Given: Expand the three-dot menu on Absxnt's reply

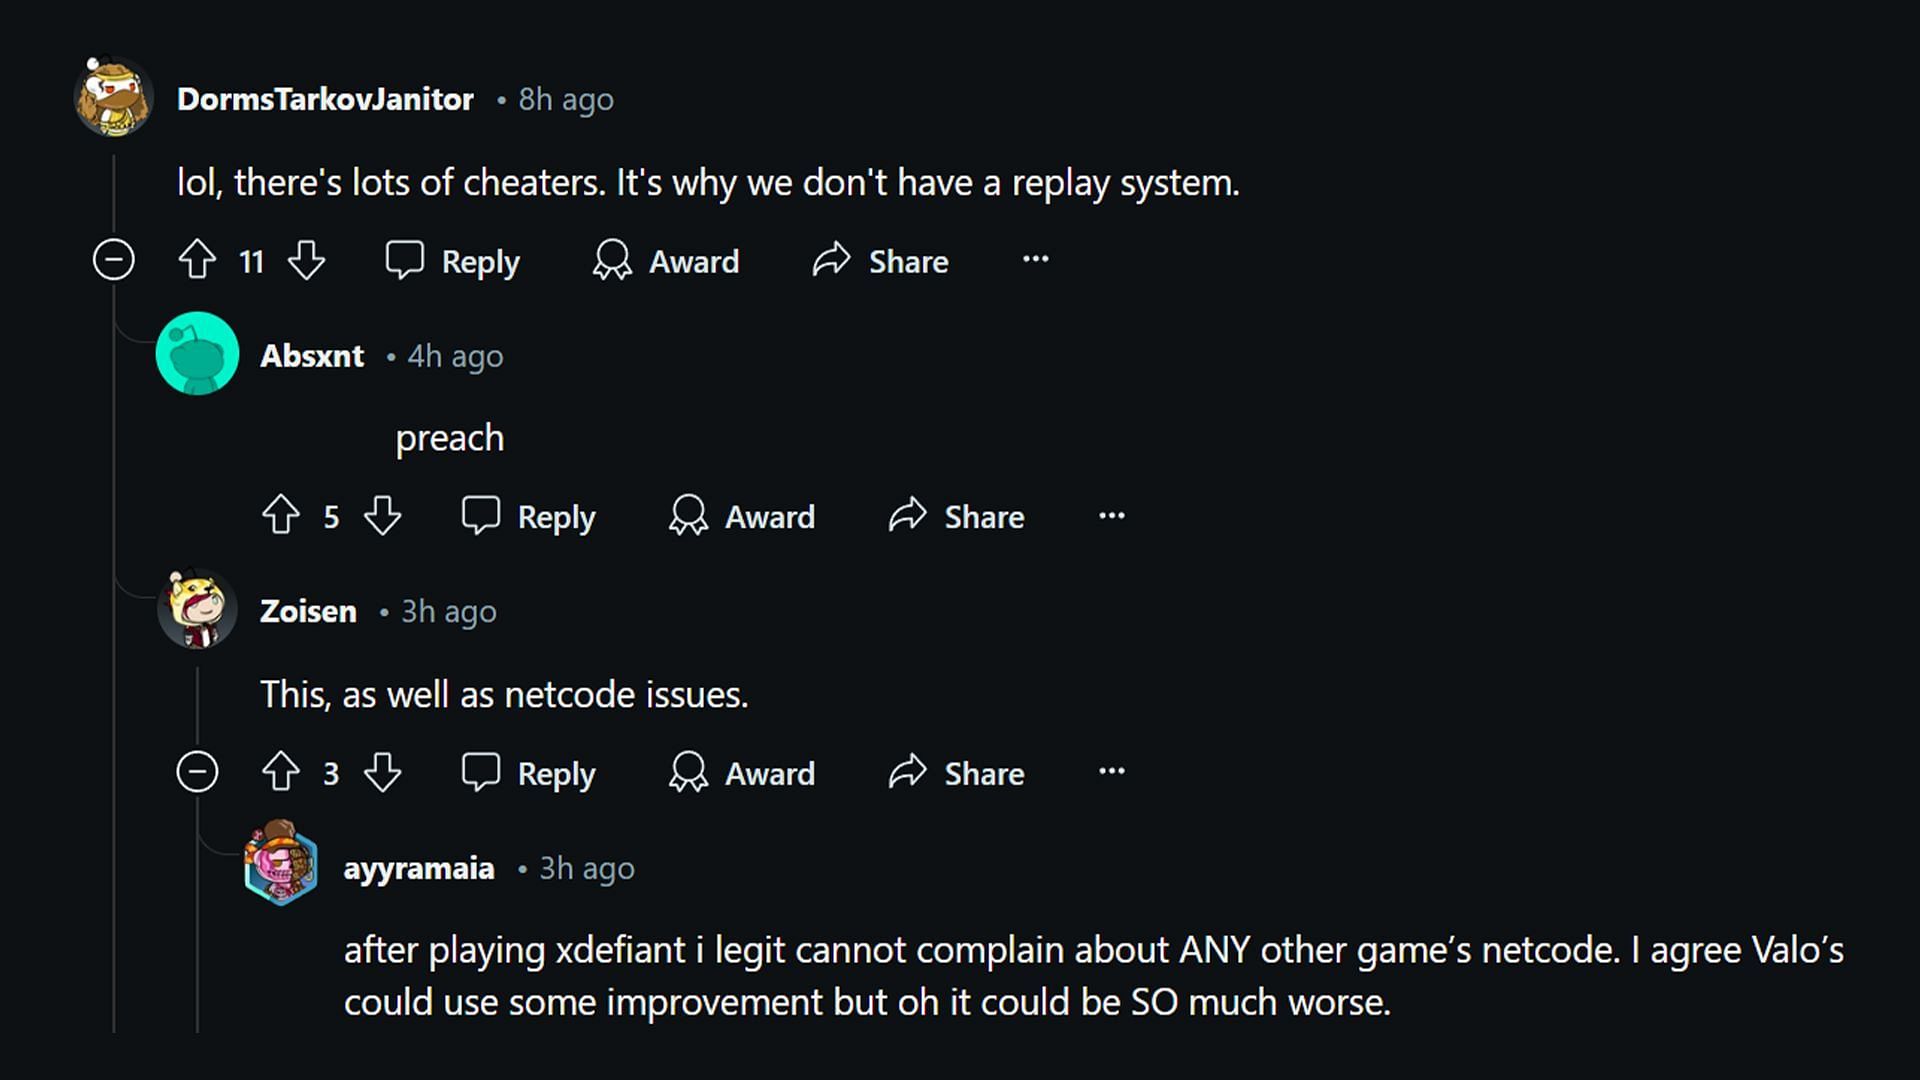Looking at the screenshot, I should tap(1112, 514).
